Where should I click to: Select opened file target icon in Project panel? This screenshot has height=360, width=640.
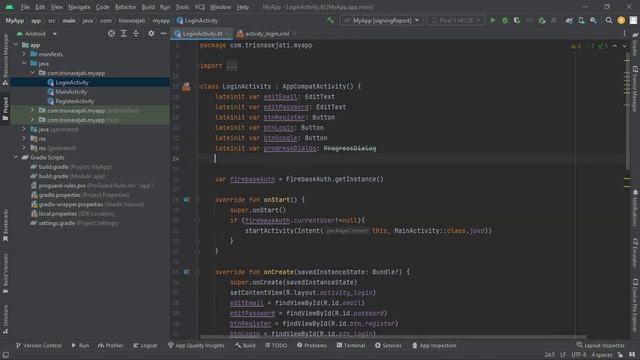[x=111, y=33]
